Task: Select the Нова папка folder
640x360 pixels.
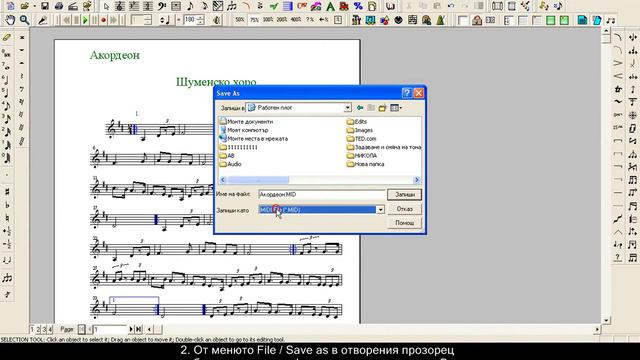Action: point(365,164)
